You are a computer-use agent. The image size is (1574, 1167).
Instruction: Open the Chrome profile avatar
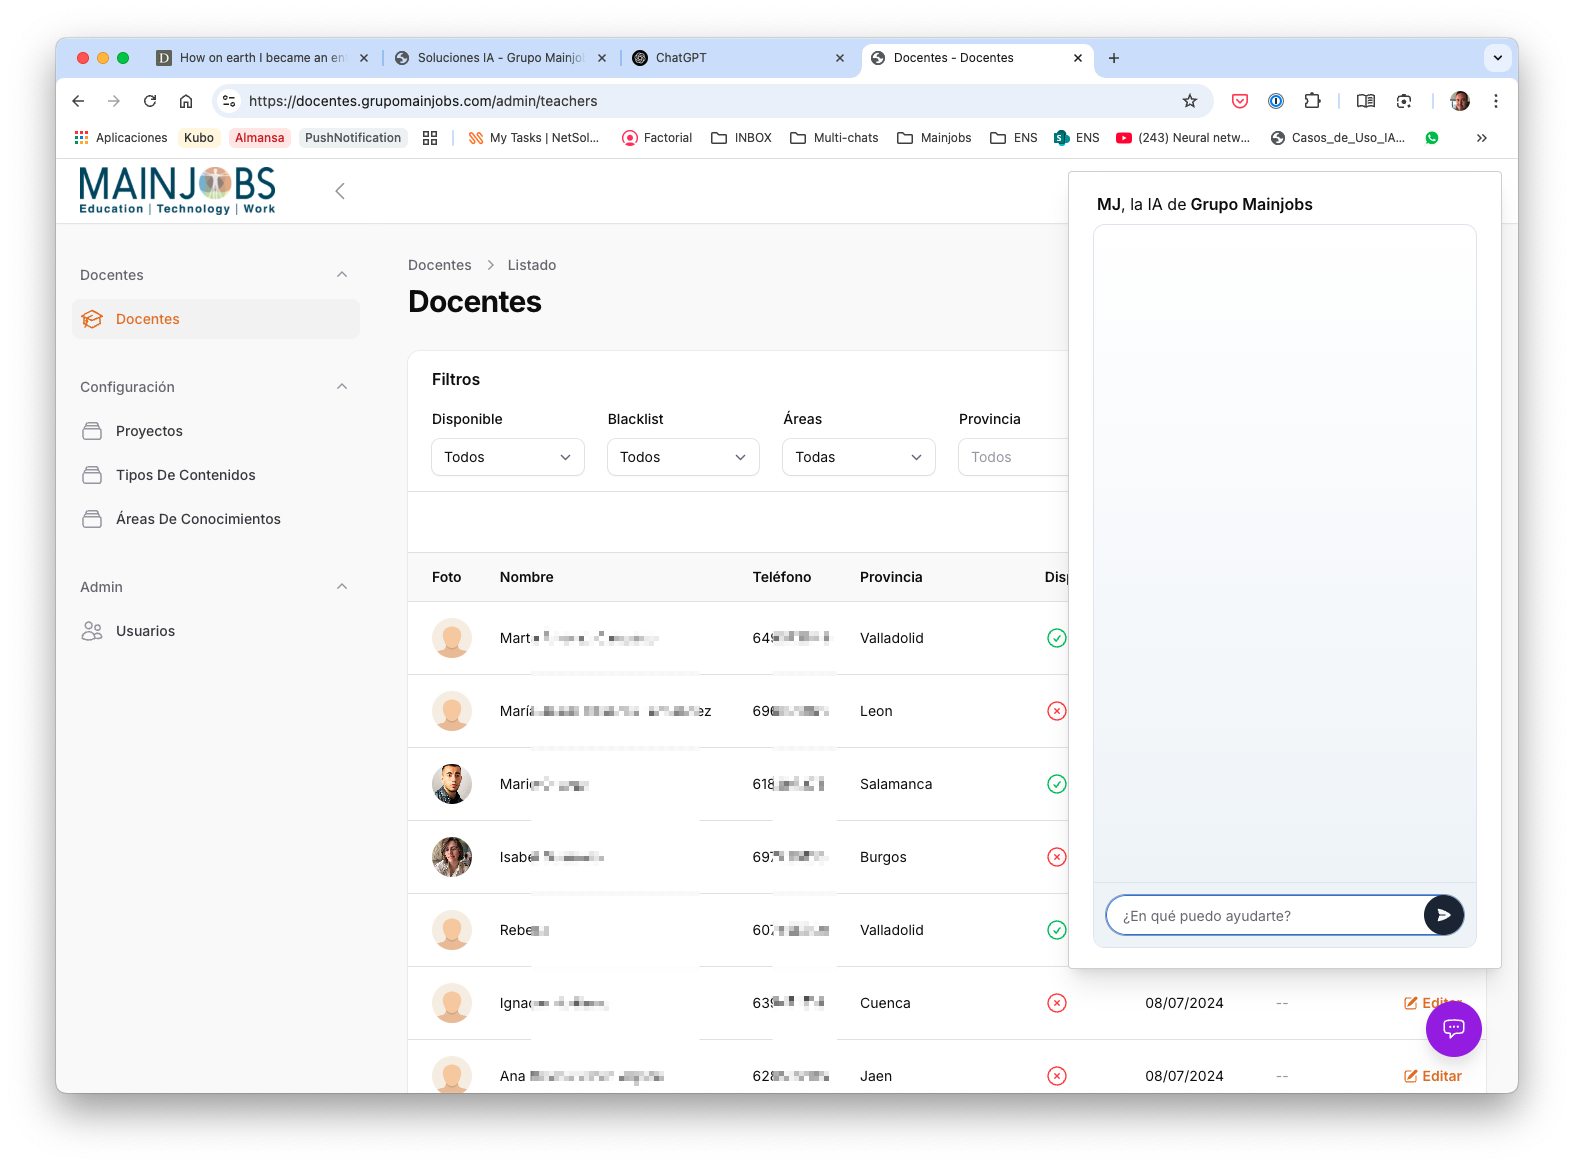[x=1460, y=101]
